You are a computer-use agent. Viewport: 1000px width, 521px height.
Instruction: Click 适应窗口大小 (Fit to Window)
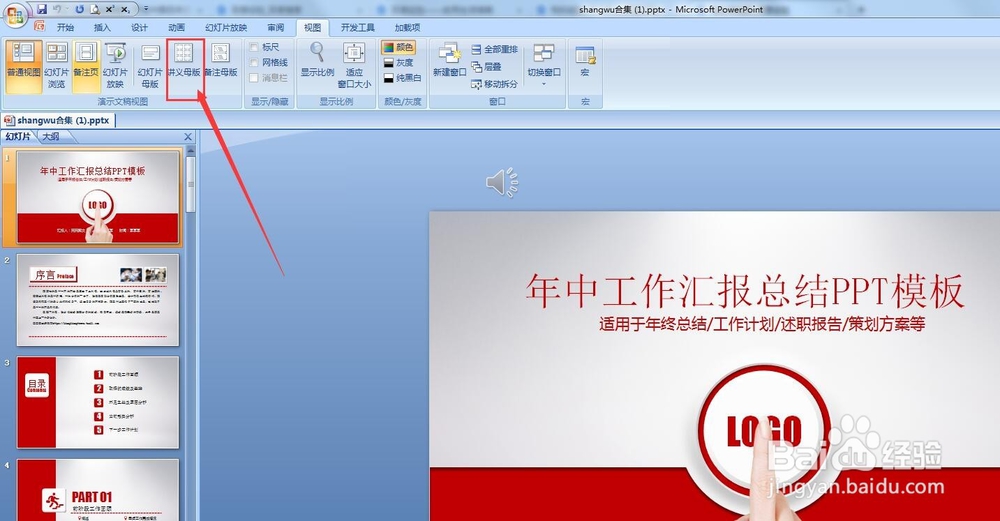[355, 66]
